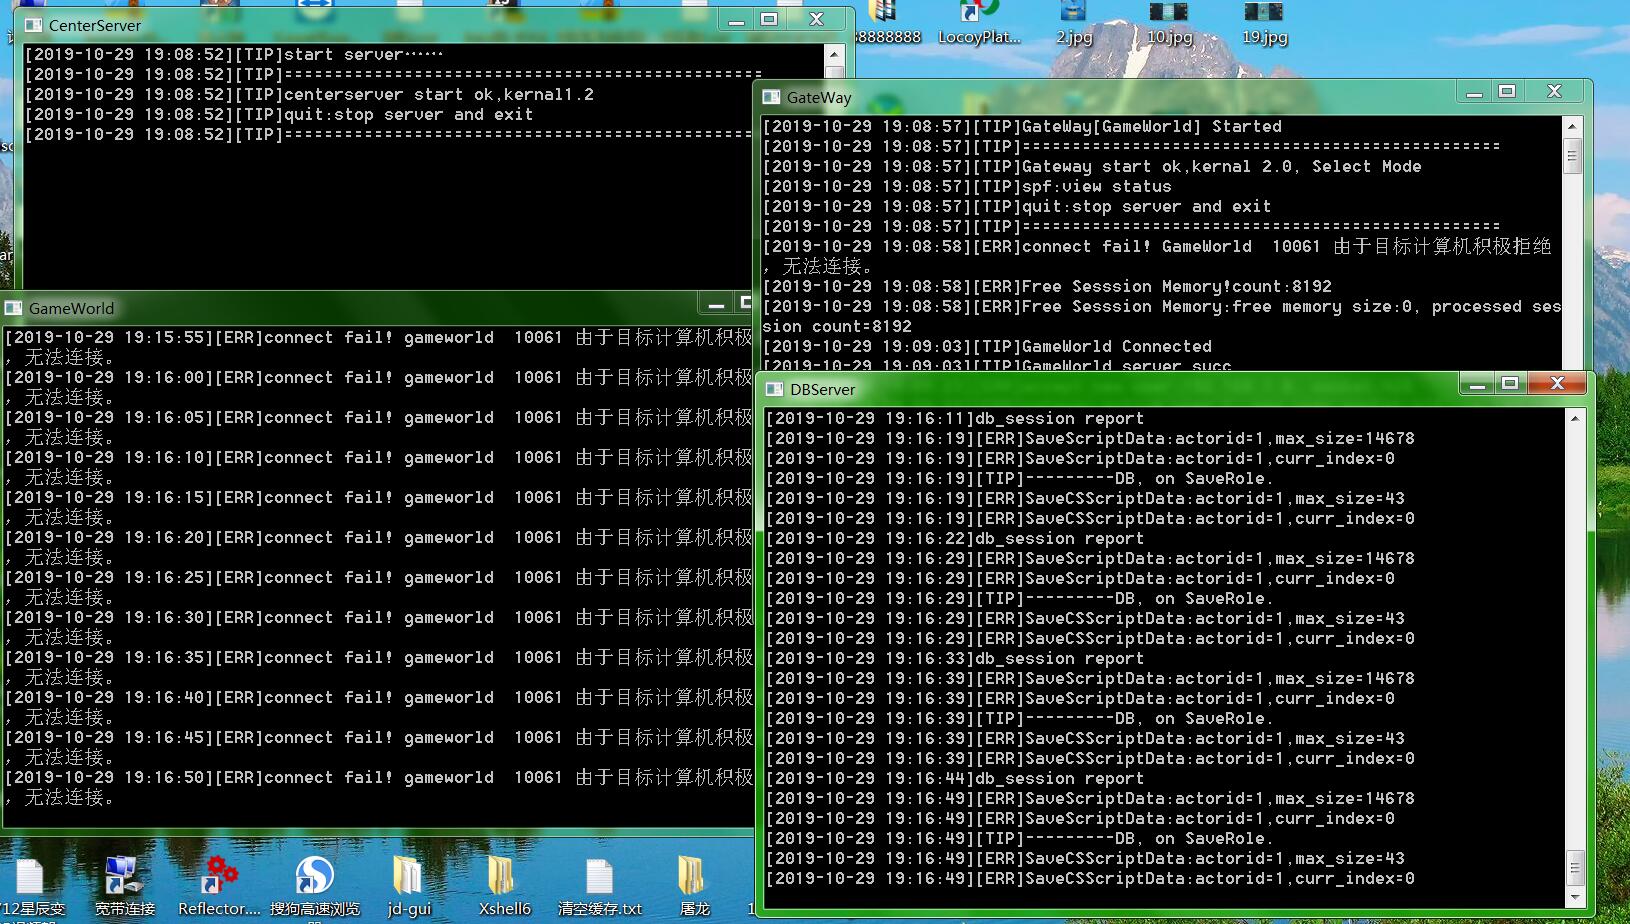This screenshot has width=1630, height=924.
Task: Click the DBServer scrollbar up arrow
Action: [x=1574, y=419]
